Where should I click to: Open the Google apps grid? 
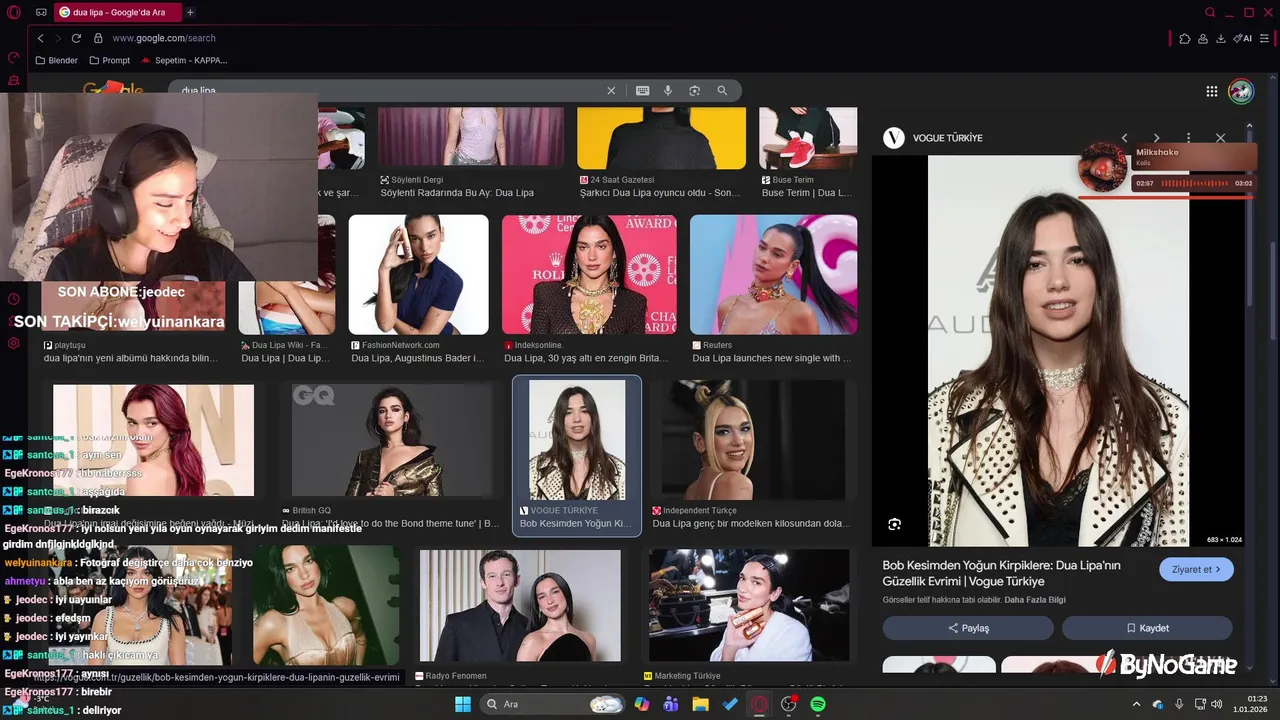(x=1212, y=91)
